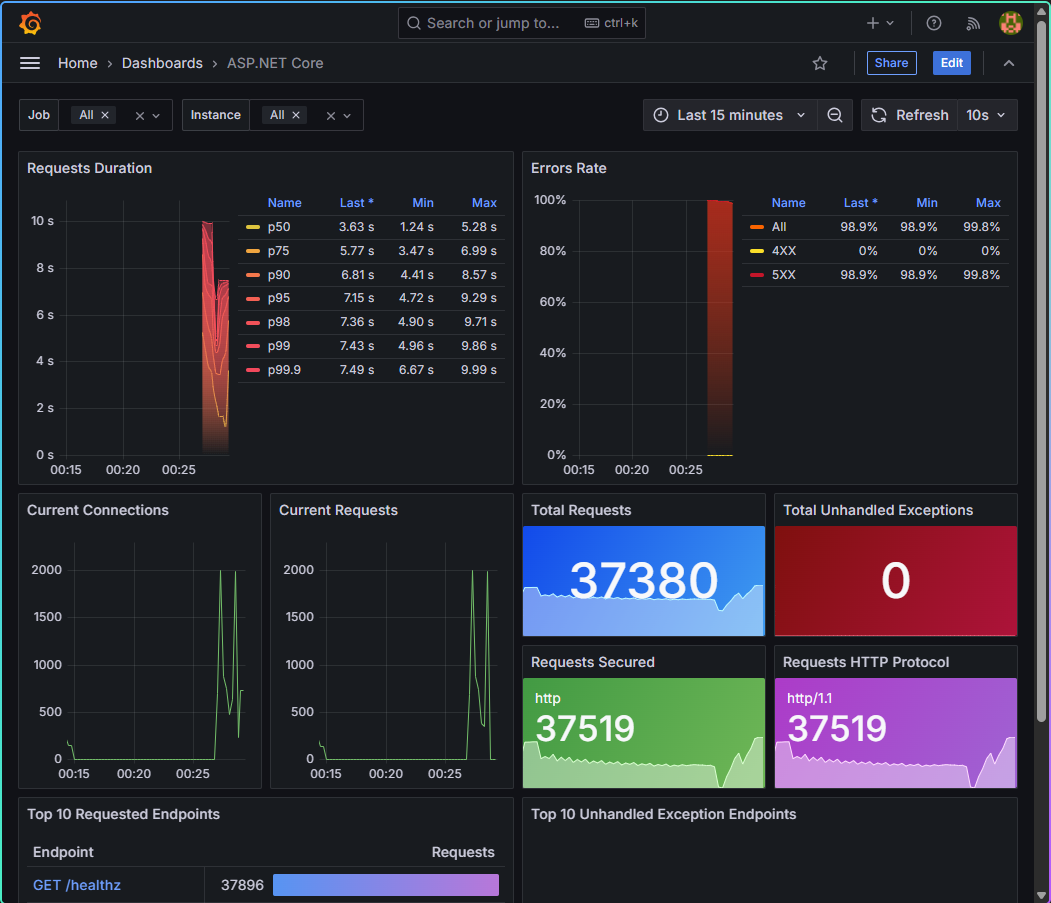Open the GET /healthz endpoint link

coord(77,885)
